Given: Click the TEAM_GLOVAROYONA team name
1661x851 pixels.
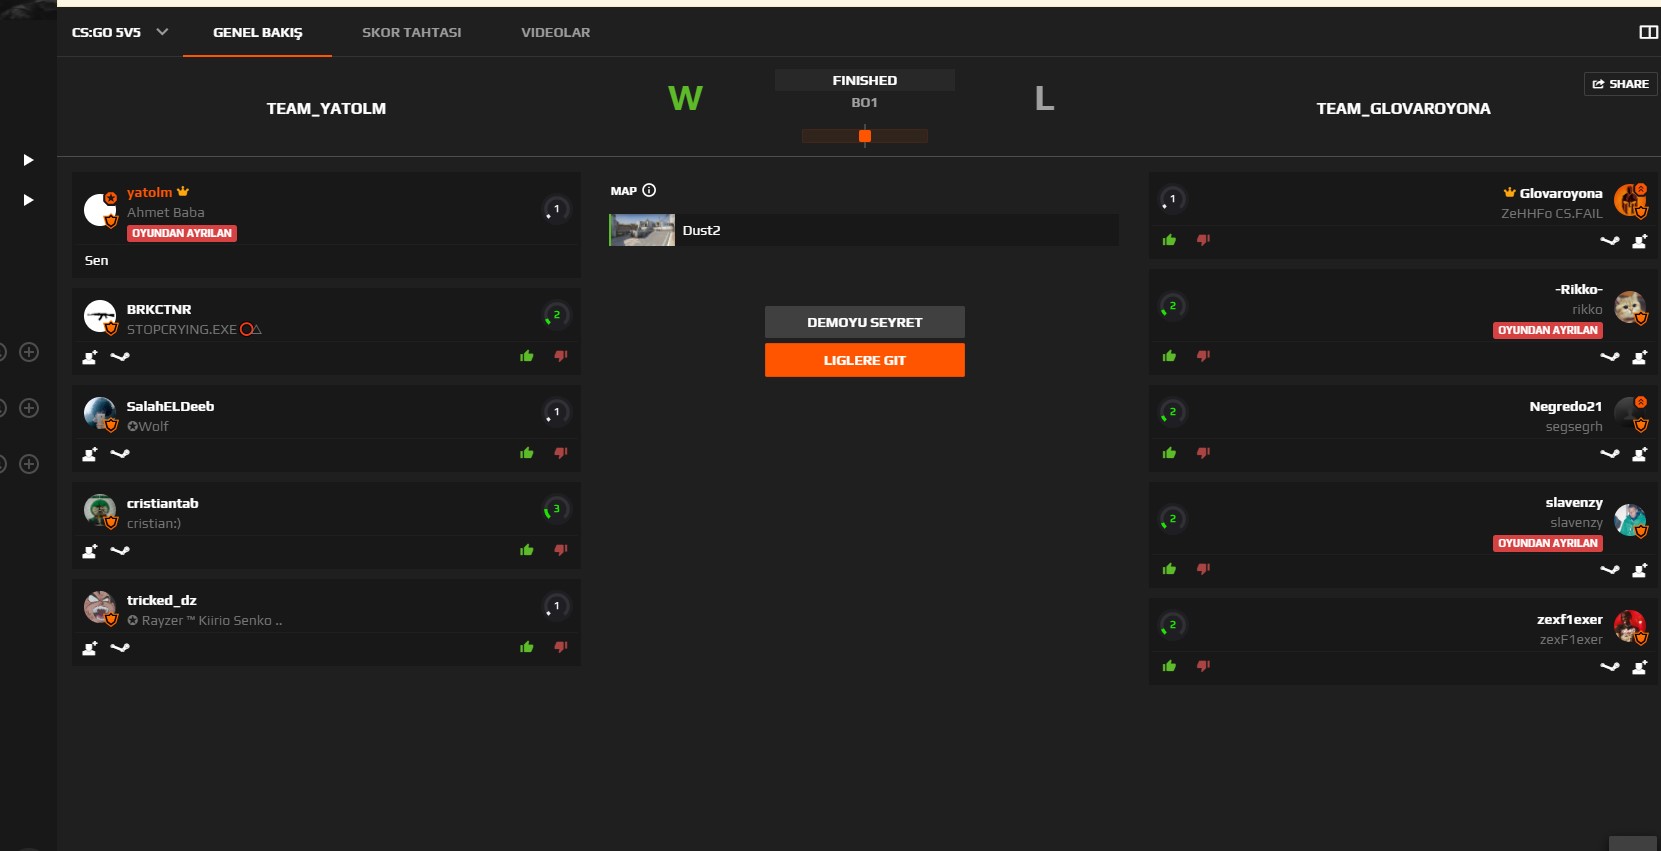Looking at the screenshot, I should coord(1403,108).
